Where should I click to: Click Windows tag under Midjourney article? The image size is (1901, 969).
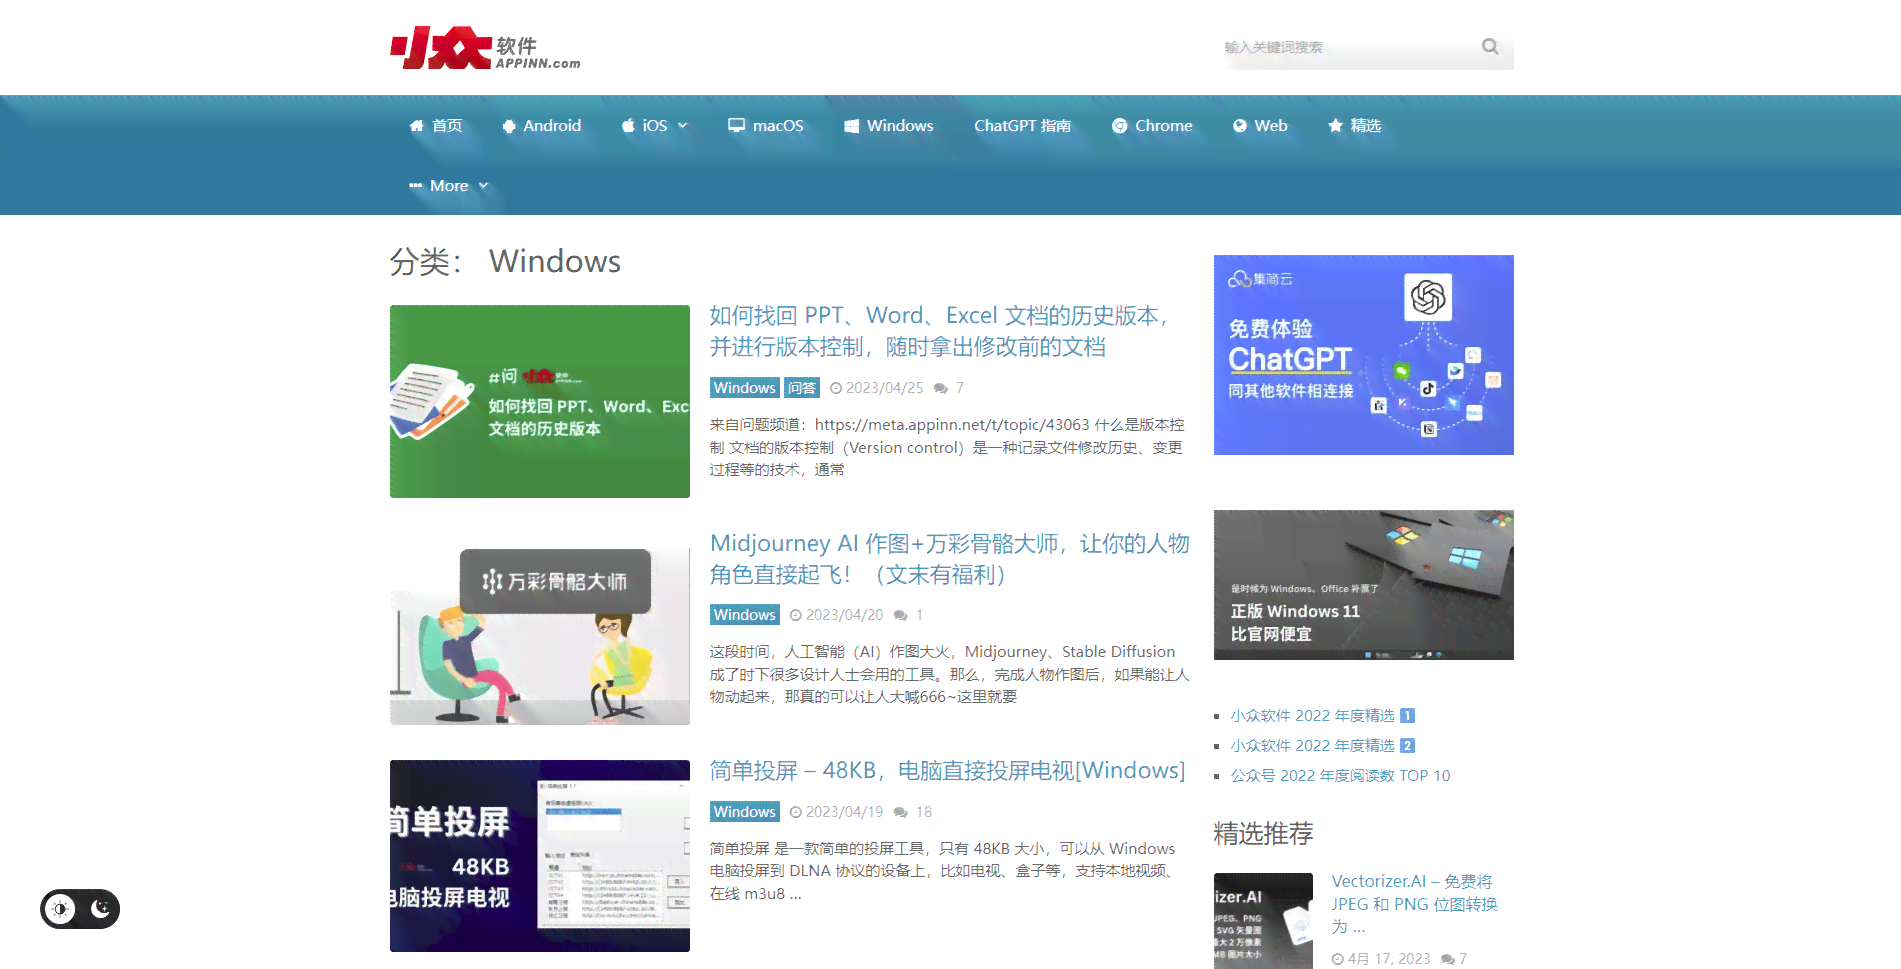(744, 615)
